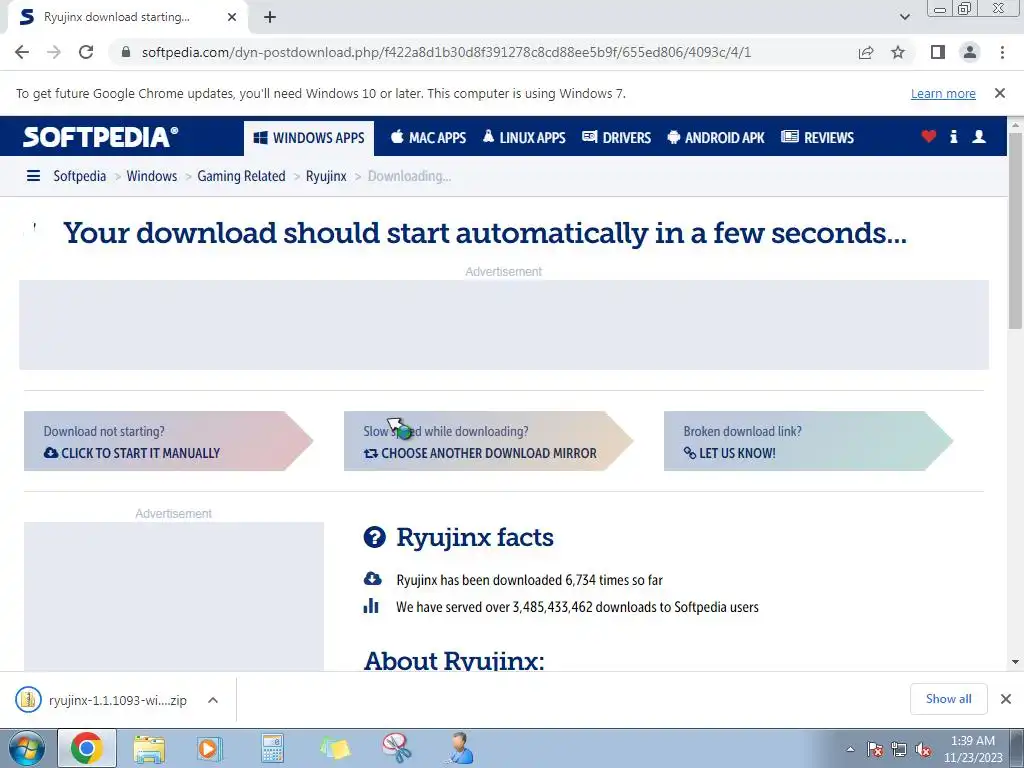Choose another download mirror
The height and width of the screenshot is (768, 1024).
[x=488, y=441]
